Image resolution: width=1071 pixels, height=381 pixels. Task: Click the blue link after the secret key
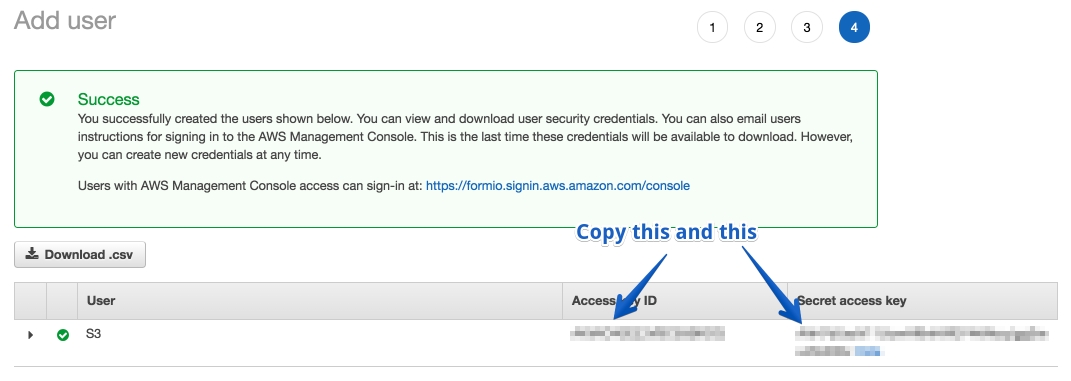(x=867, y=352)
